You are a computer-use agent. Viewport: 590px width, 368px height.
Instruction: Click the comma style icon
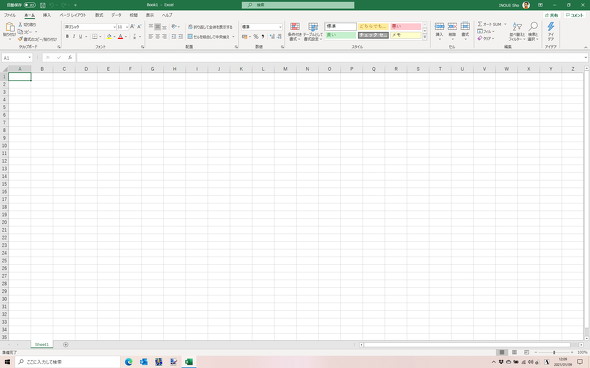click(x=263, y=36)
